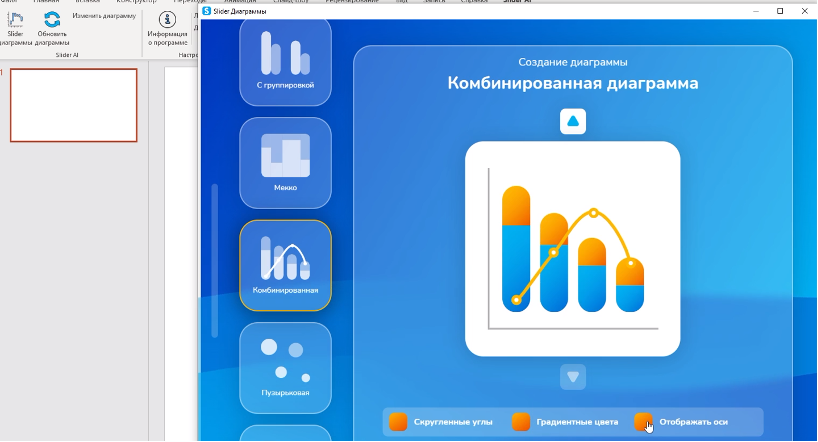Click the down arrow below chart preview
Viewport: 818px width, 442px height.
(573, 377)
